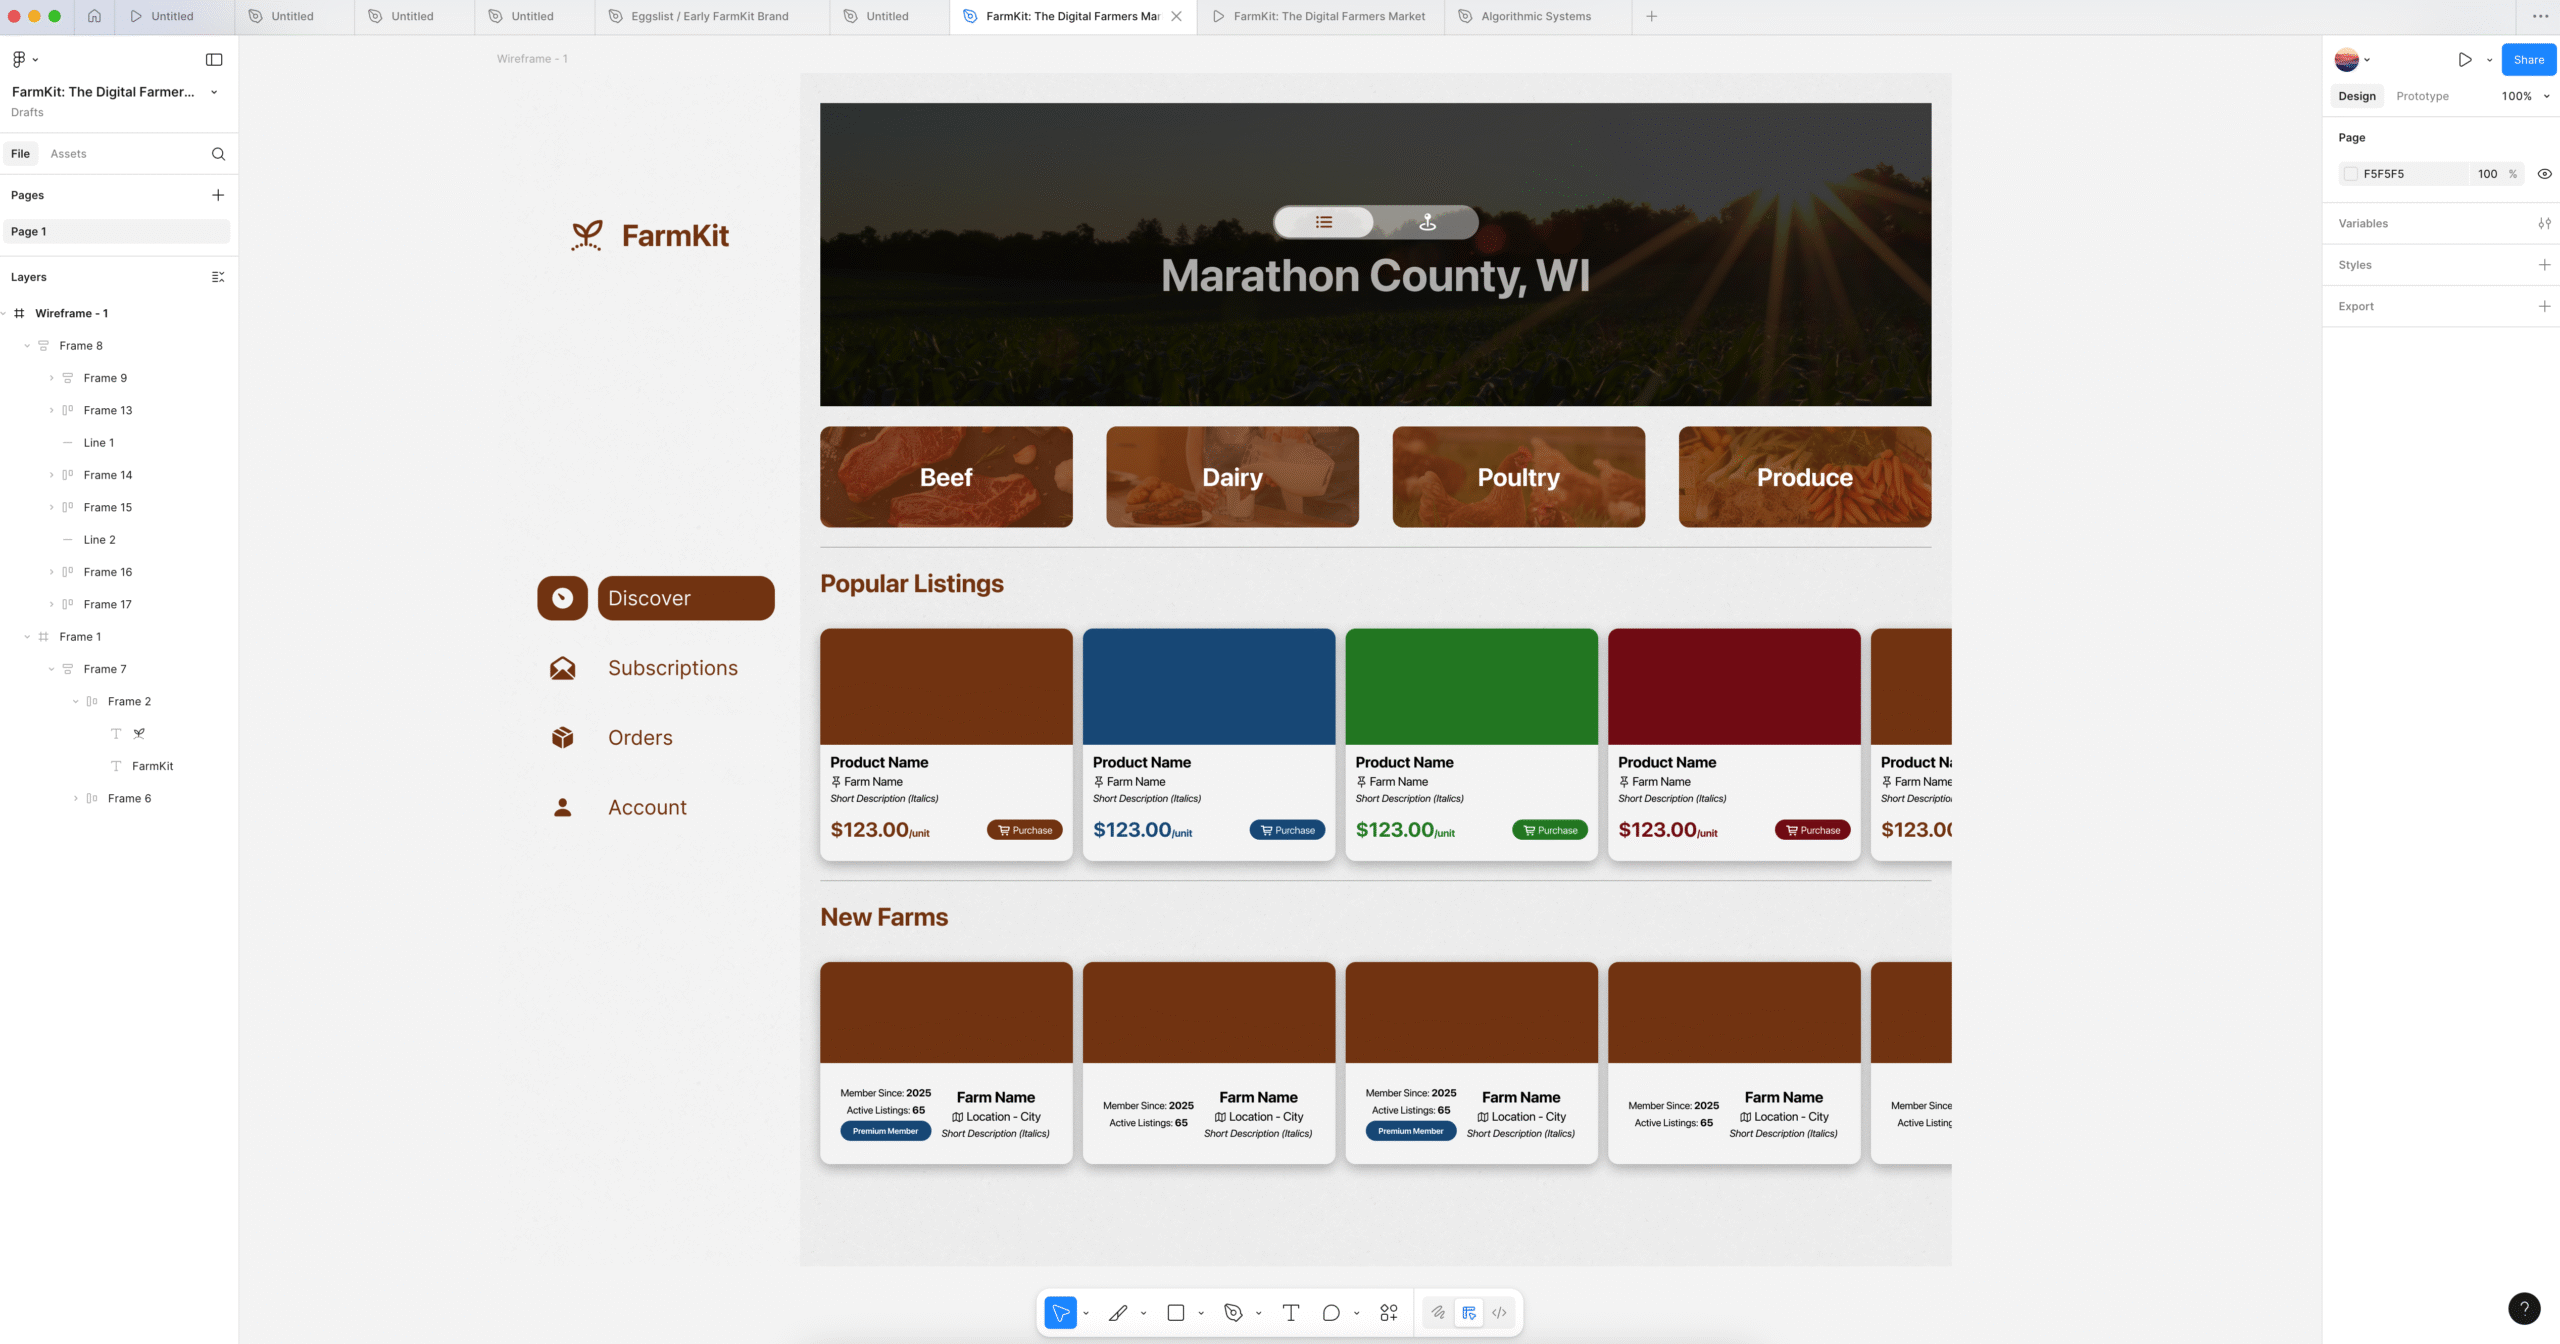This screenshot has height=1344, width=2560.
Task: Click the Share button
Action: pyautogui.click(x=2528, y=60)
